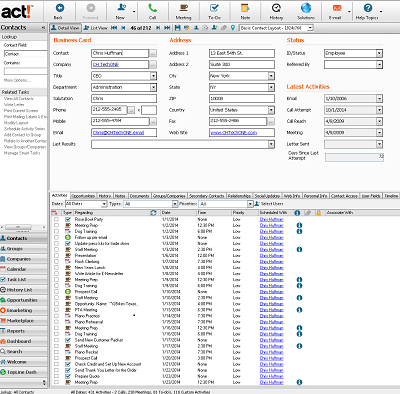
Task: Go to first record arrow
Action: point(114,28)
